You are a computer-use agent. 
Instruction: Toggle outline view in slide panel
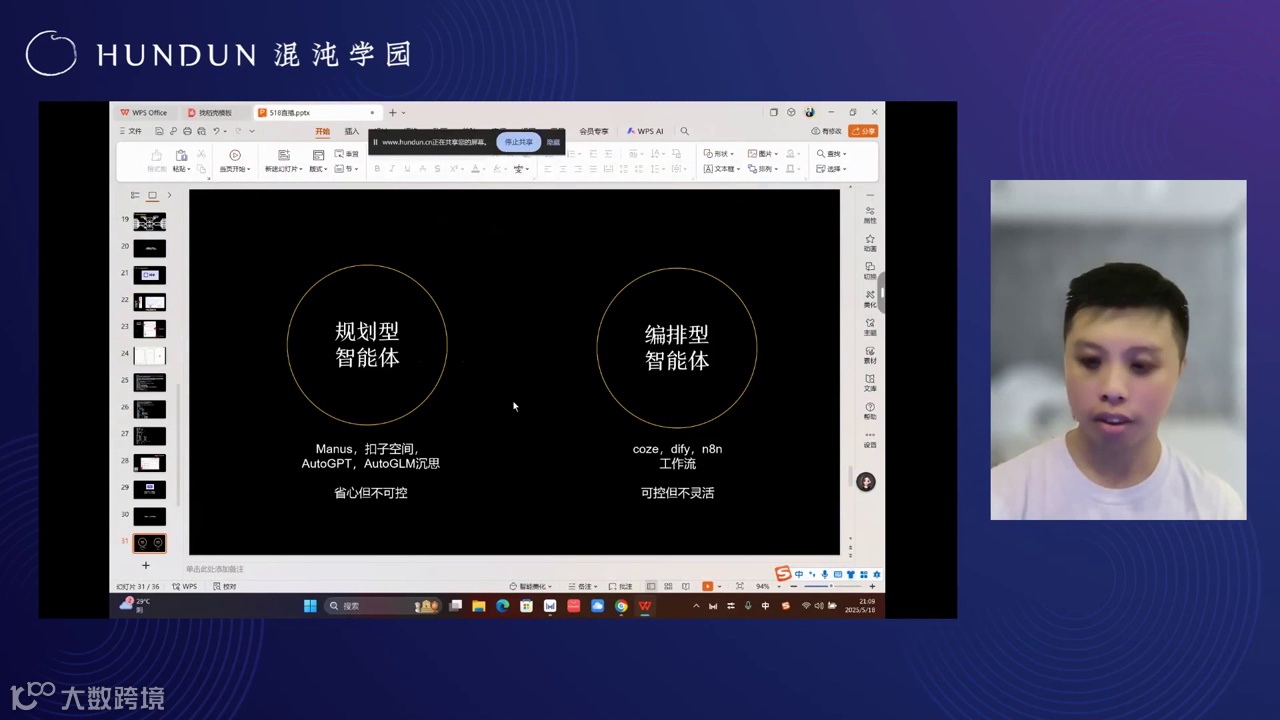(x=135, y=195)
